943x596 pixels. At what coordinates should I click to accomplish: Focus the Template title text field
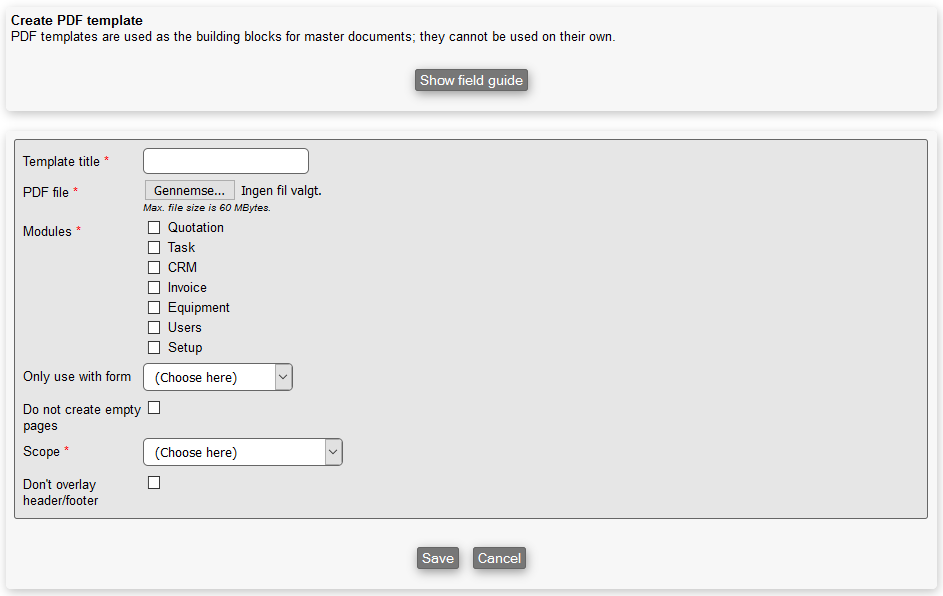pyautogui.click(x=226, y=161)
